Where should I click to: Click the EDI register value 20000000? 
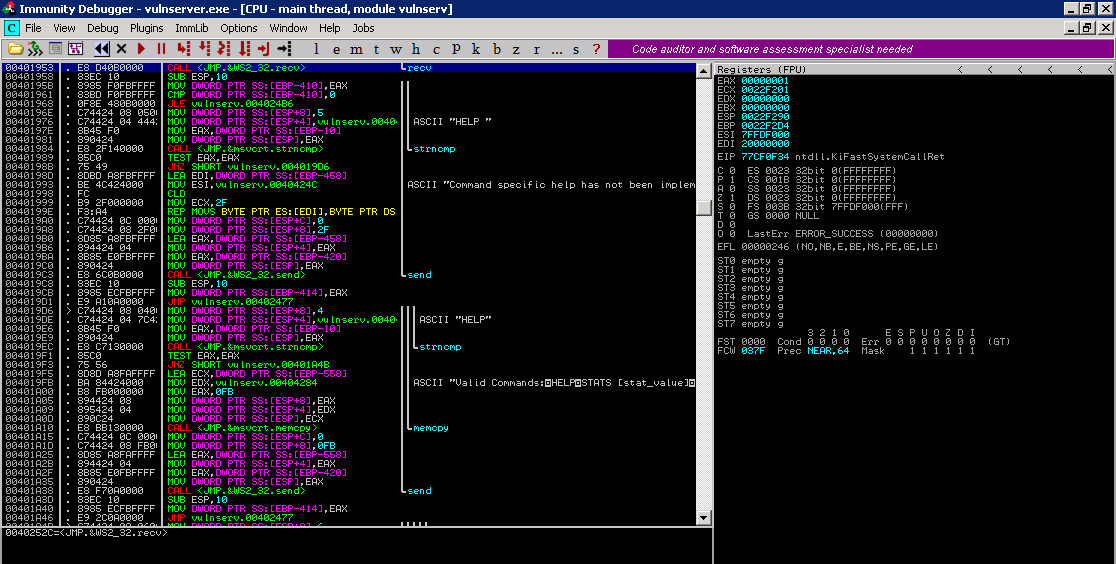pyautogui.click(x=765, y=143)
